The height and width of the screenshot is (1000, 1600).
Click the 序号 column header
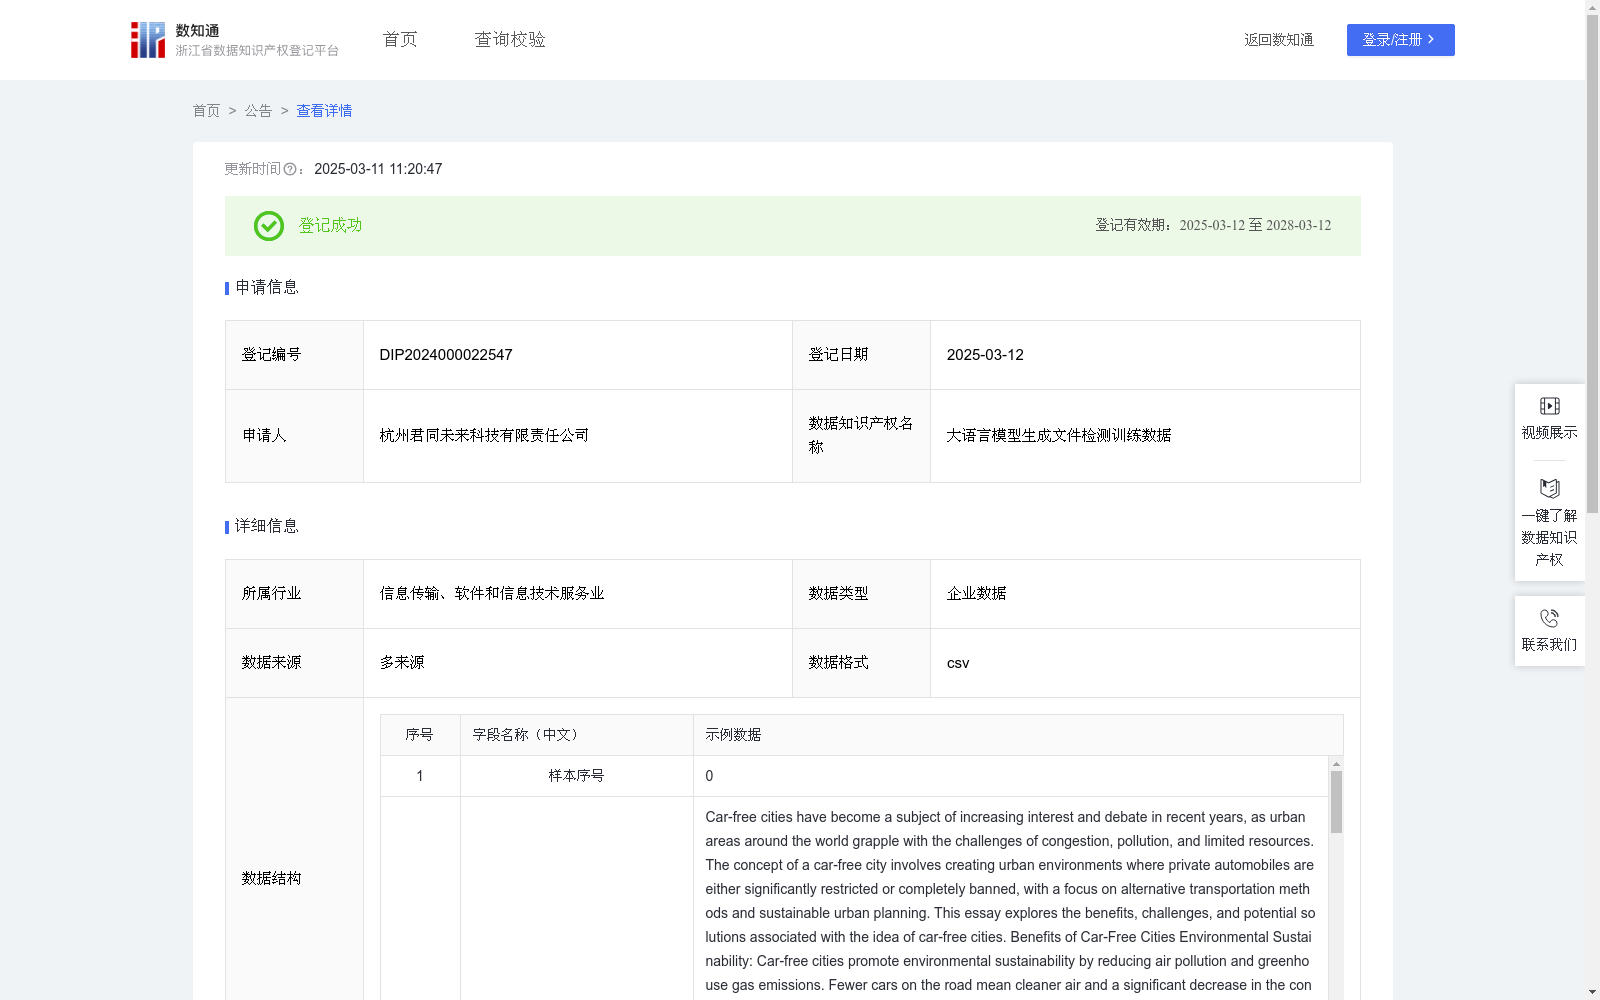click(x=419, y=735)
